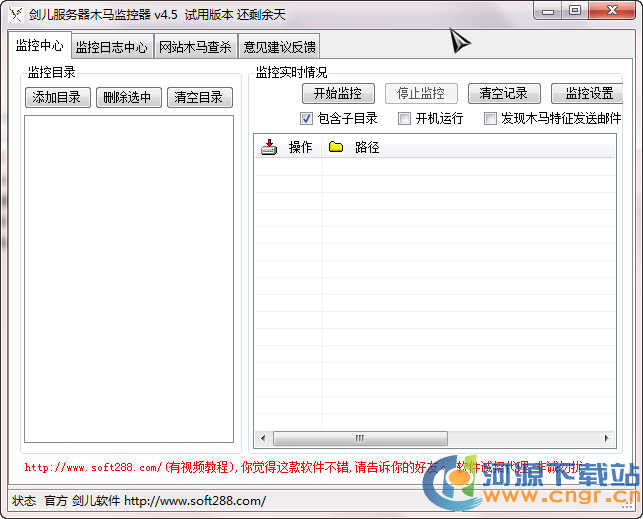Enable 发现木马特征发送邮件 checkbox

[490, 119]
